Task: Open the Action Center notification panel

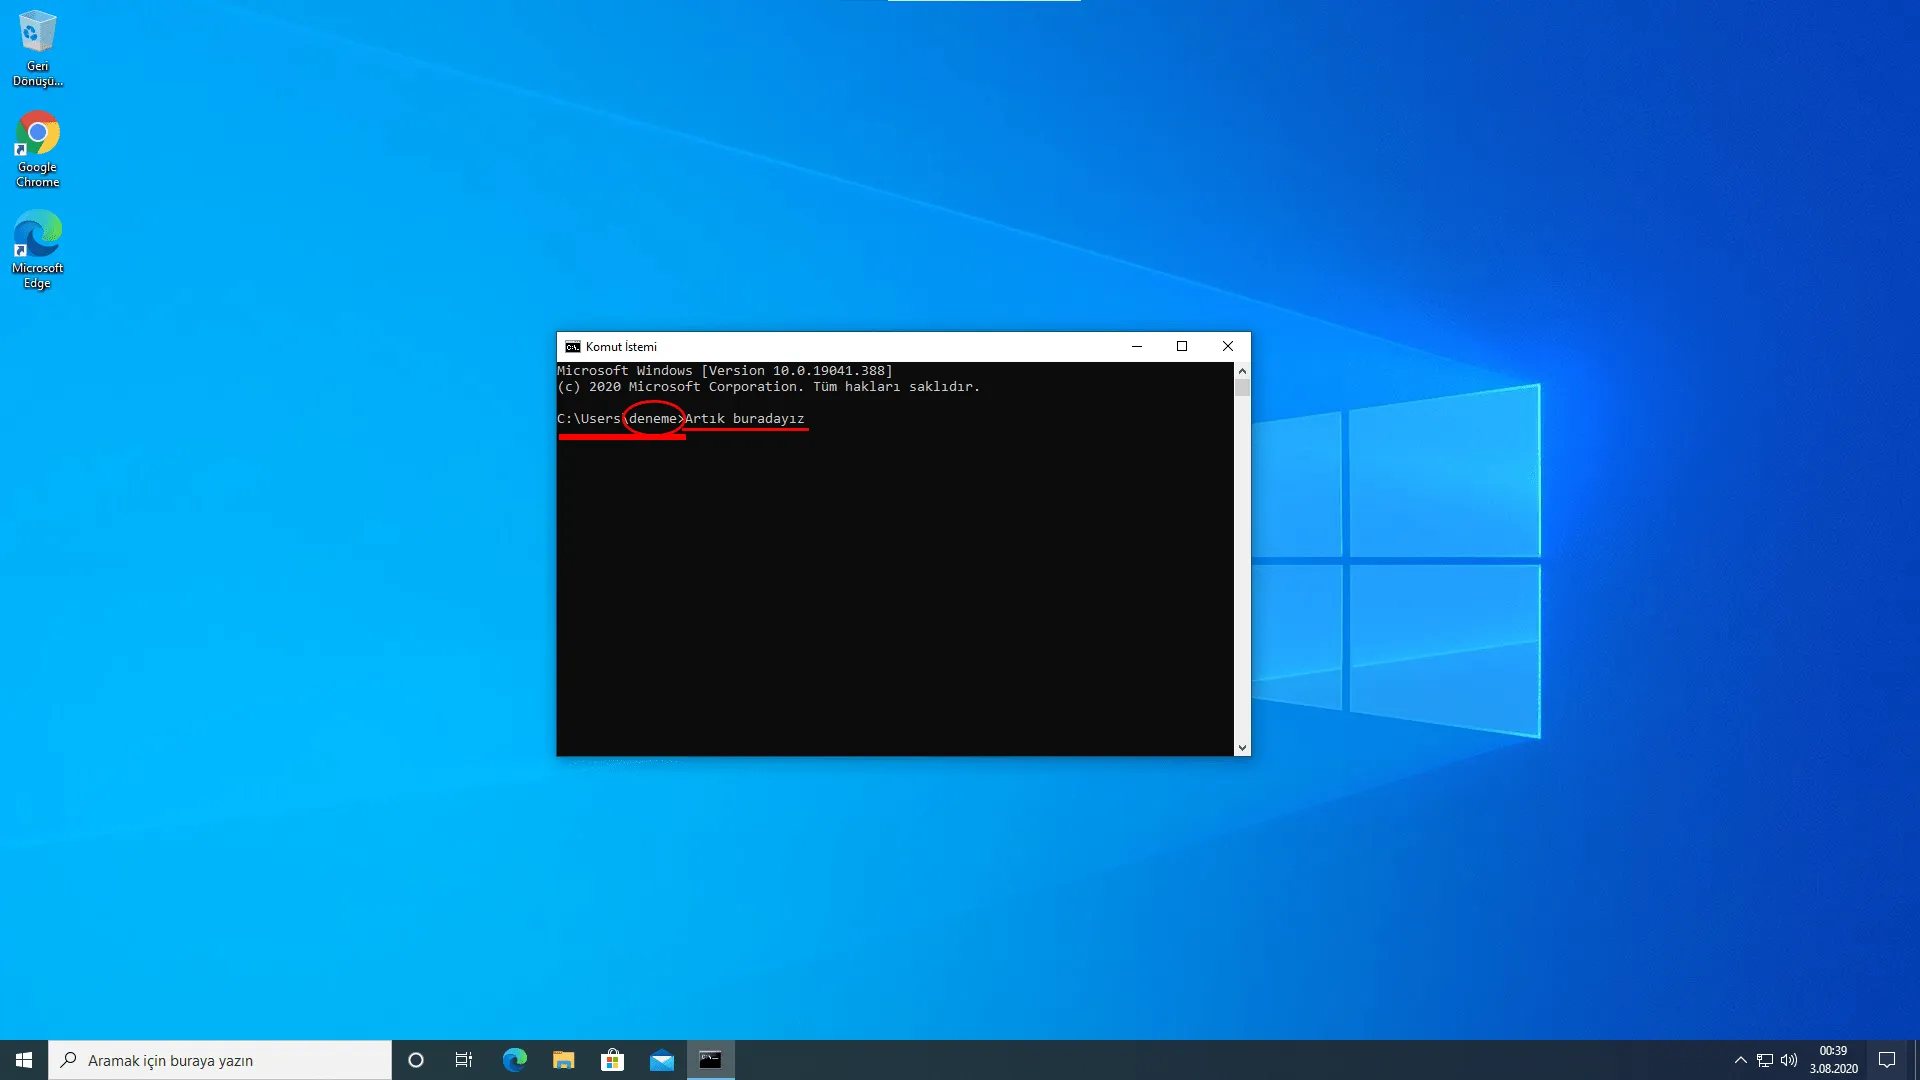Action: (x=1887, y=1059)
